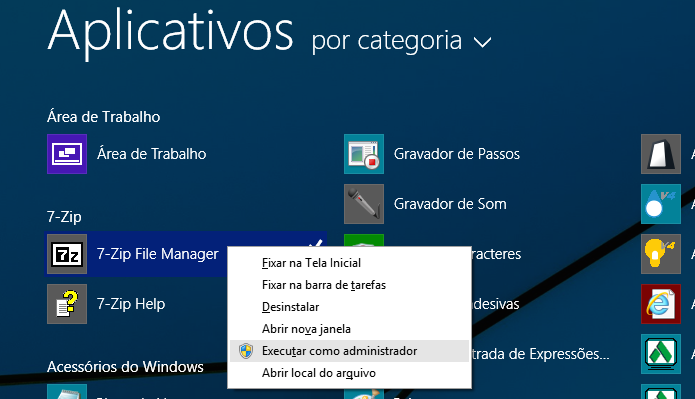Expand the 'por categoria' sort dropdown
Screen dimensions: 695x399
tap(401, 42)
